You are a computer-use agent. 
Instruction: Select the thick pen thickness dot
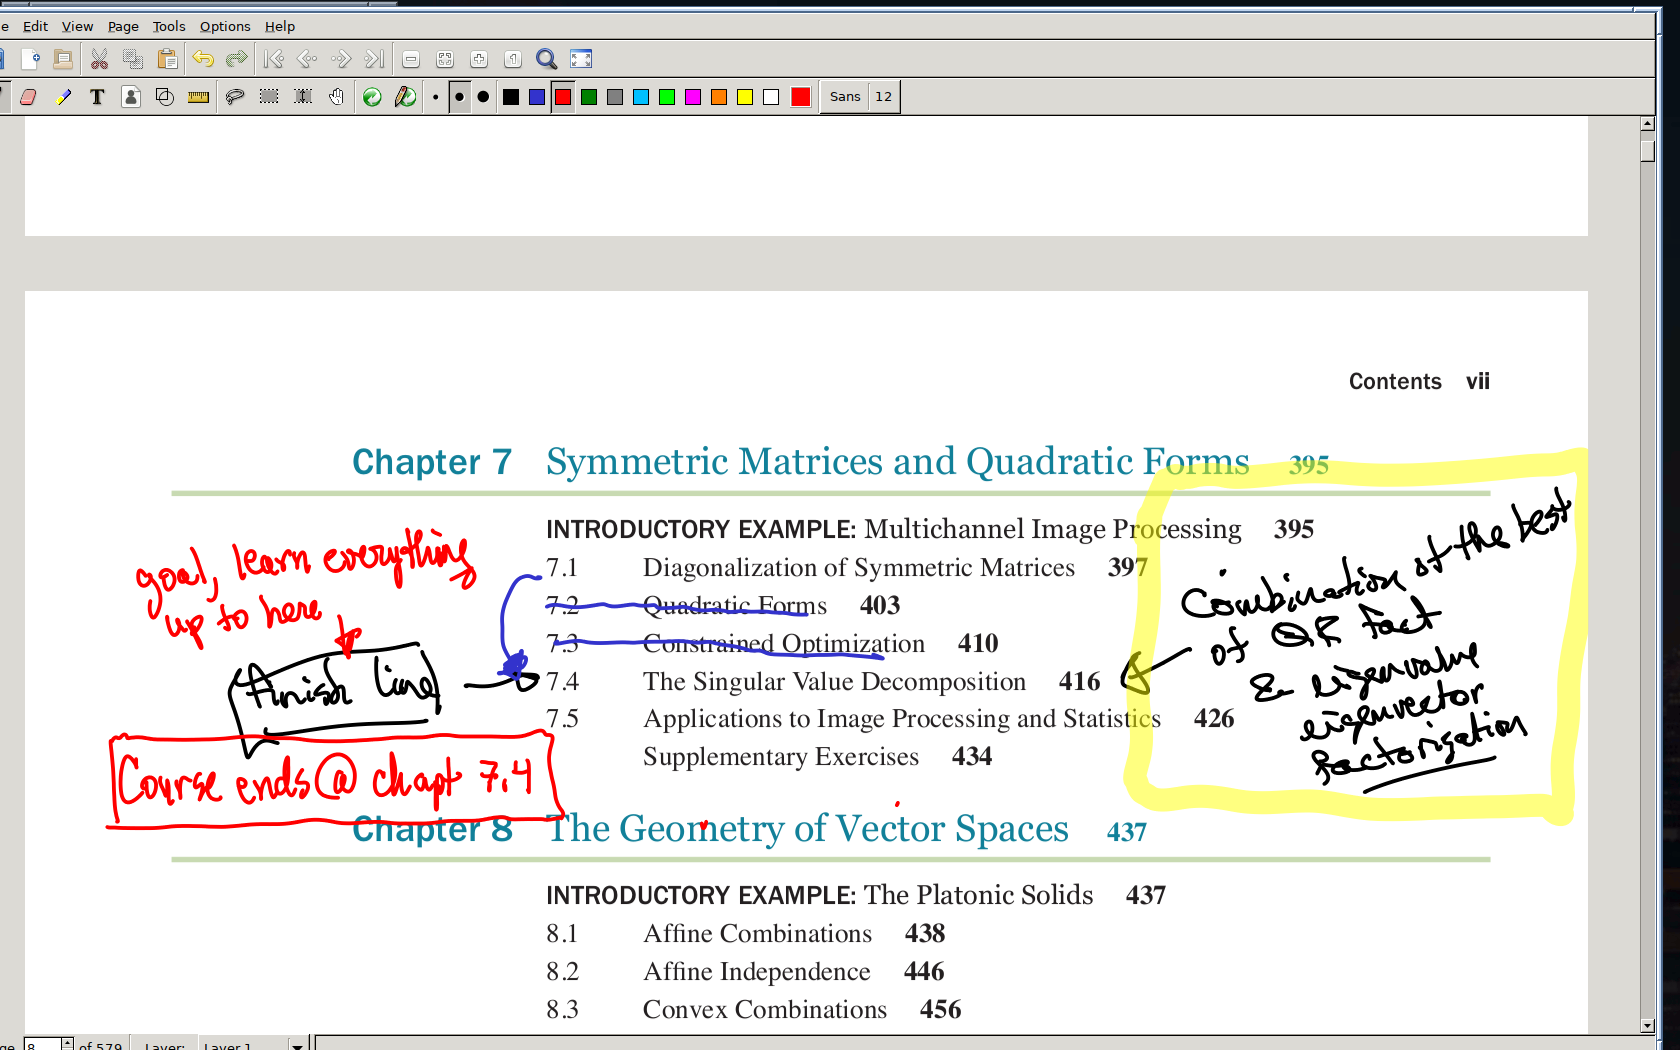pos(484,97)
